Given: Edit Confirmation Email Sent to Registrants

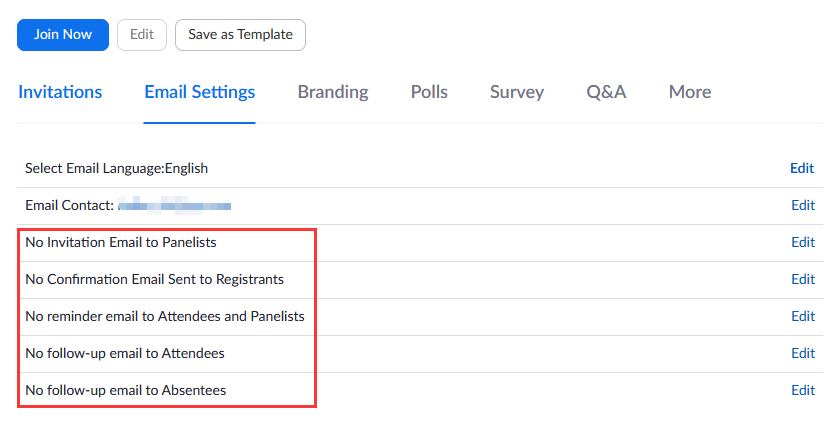Looking at the screenshot, I should point(803,279).
